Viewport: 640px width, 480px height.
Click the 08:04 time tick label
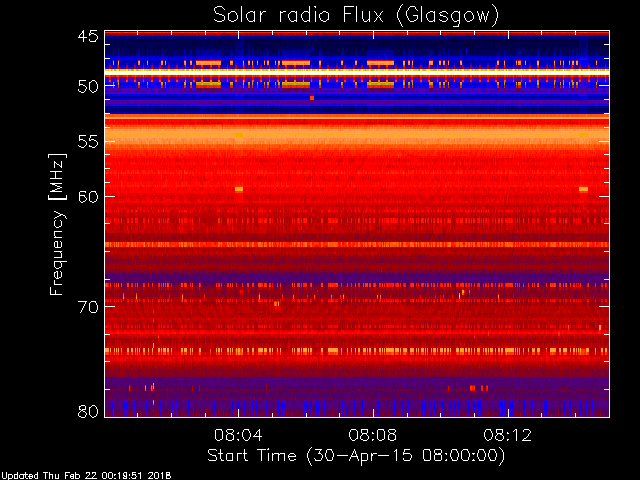pos(238,435)
